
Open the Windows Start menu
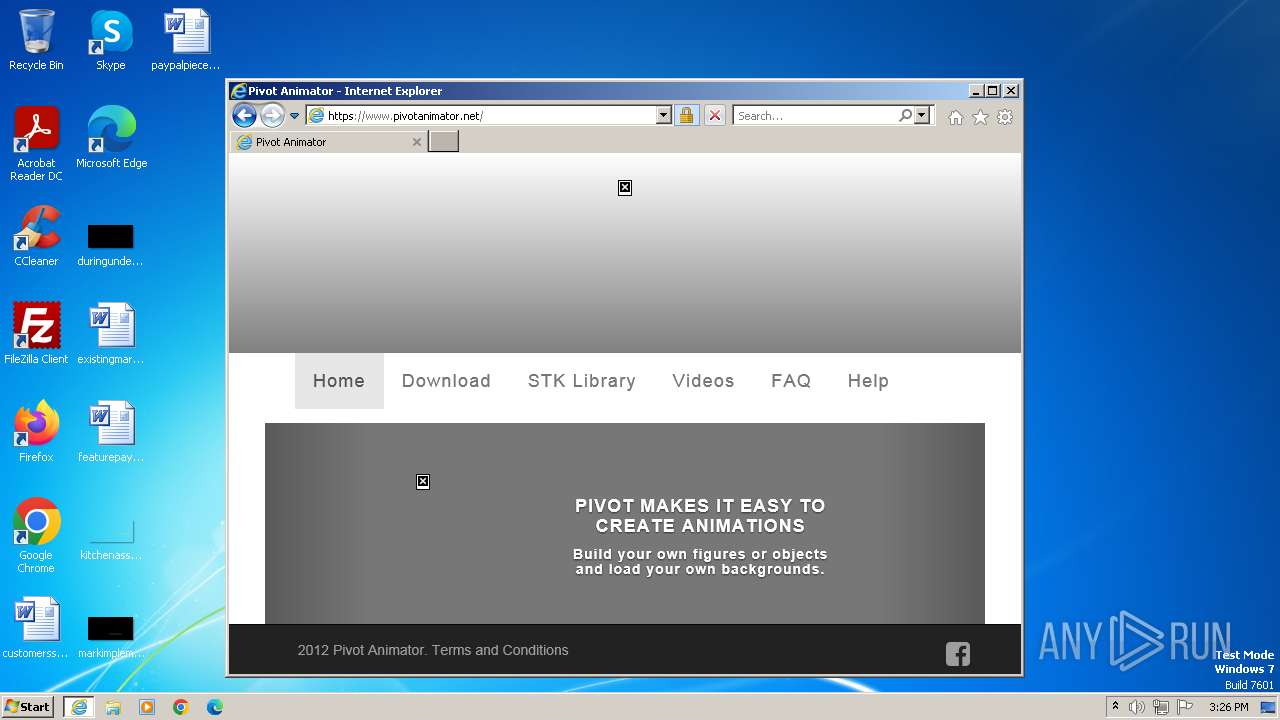pos(28,707)
